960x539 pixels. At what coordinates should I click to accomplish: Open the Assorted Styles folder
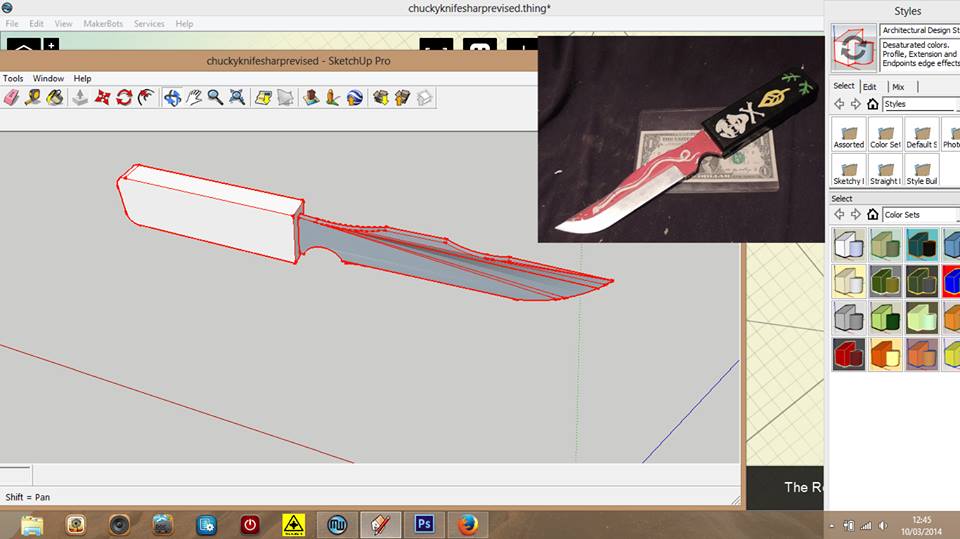point(849,134)
